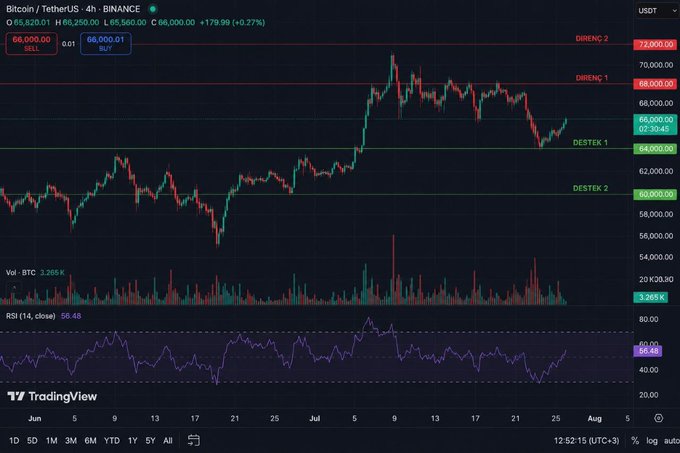Click the DİRENÇ 1 line label
This screenshot has height=453, width=680.
point(592,78)
